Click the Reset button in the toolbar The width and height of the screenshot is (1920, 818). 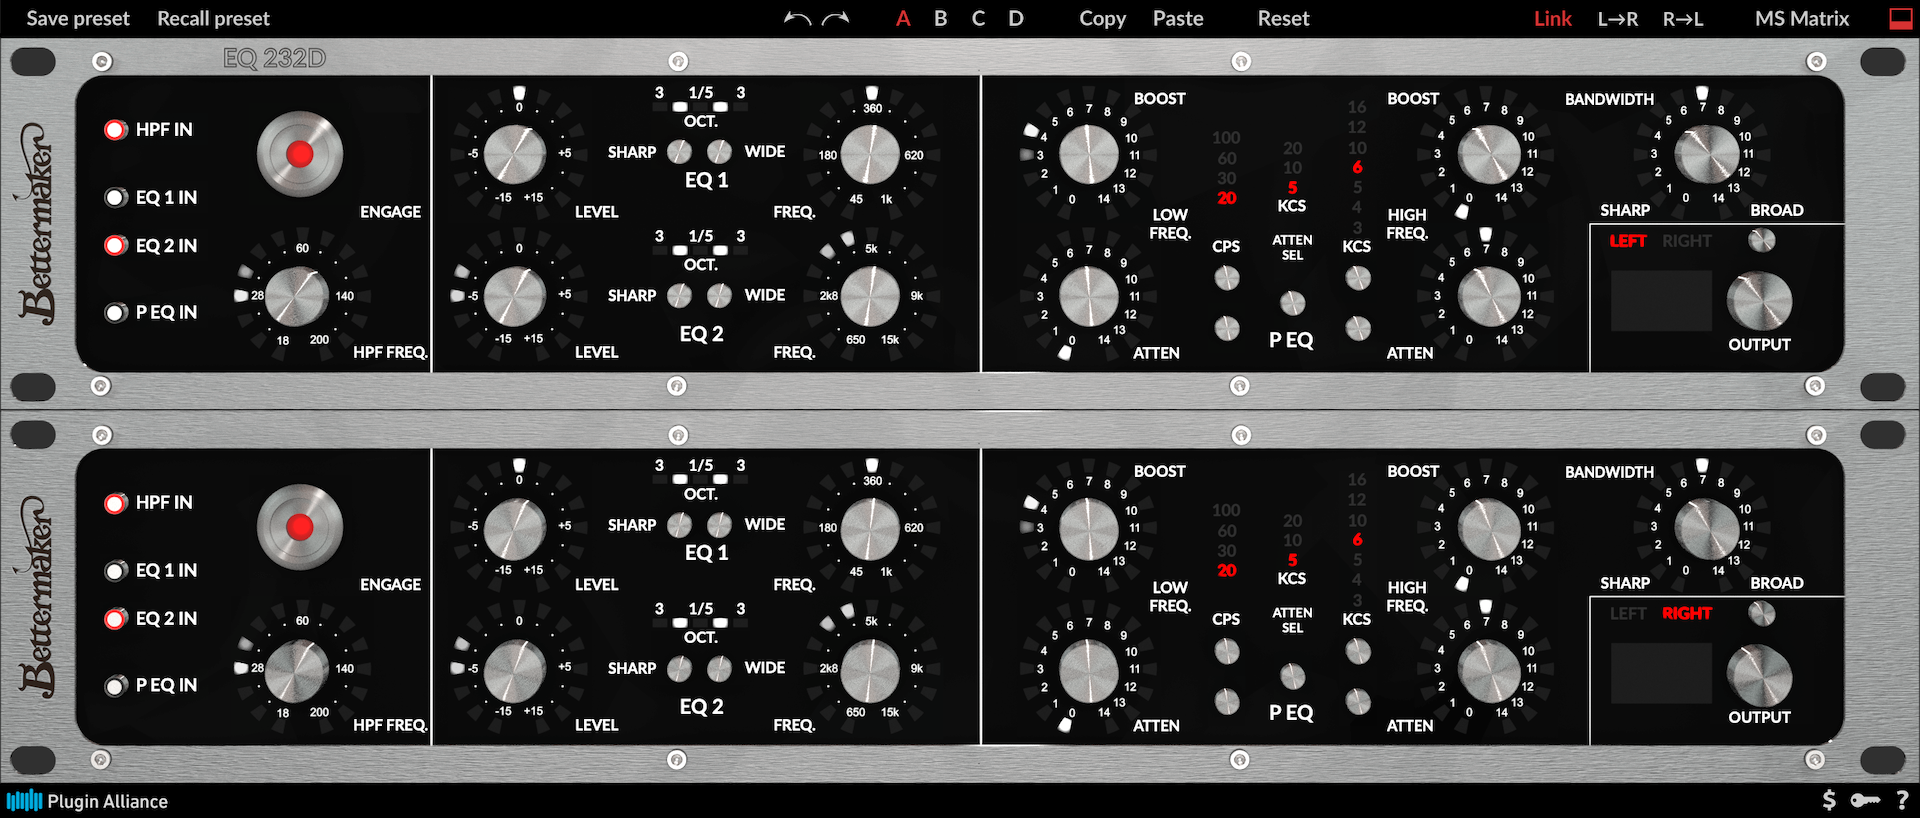(x=1283, y=18)
